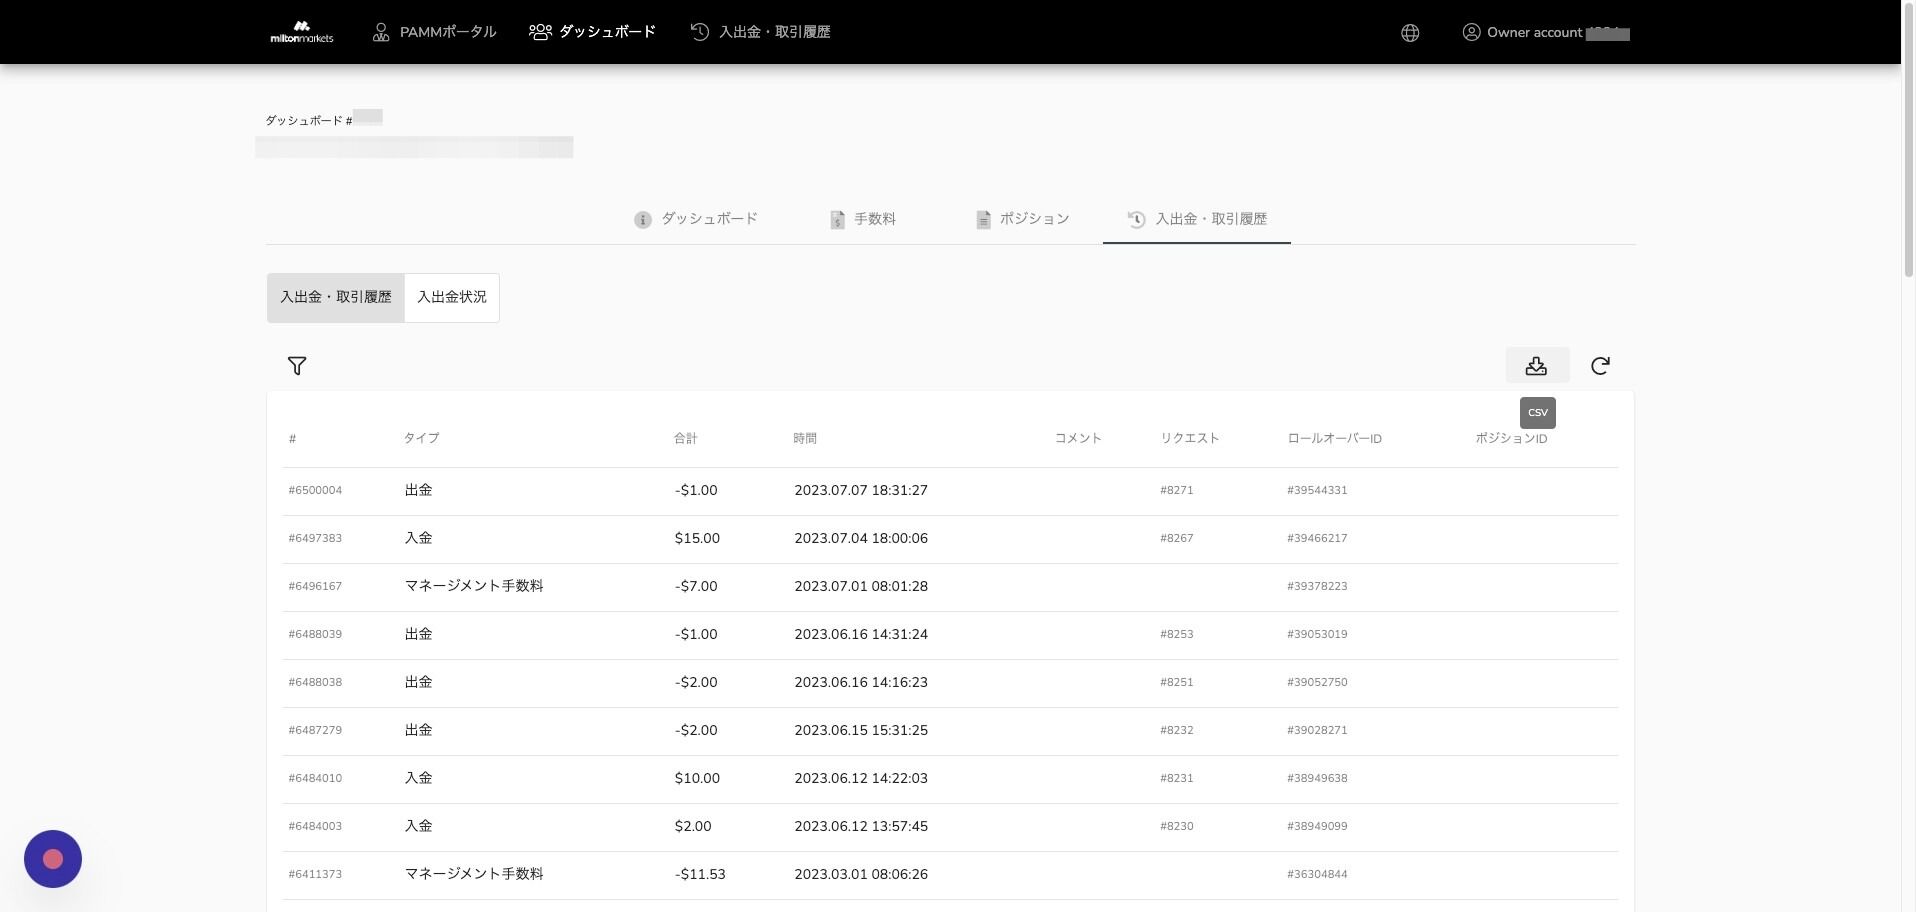Click the リクエスト column header

(x=1190, y=438)
